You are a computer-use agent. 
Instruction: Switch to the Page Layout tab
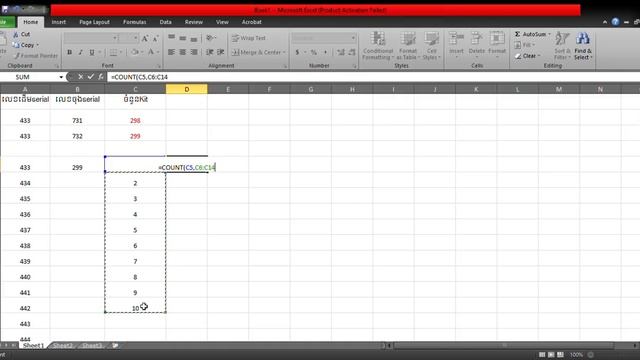click(x=94, y=22)
